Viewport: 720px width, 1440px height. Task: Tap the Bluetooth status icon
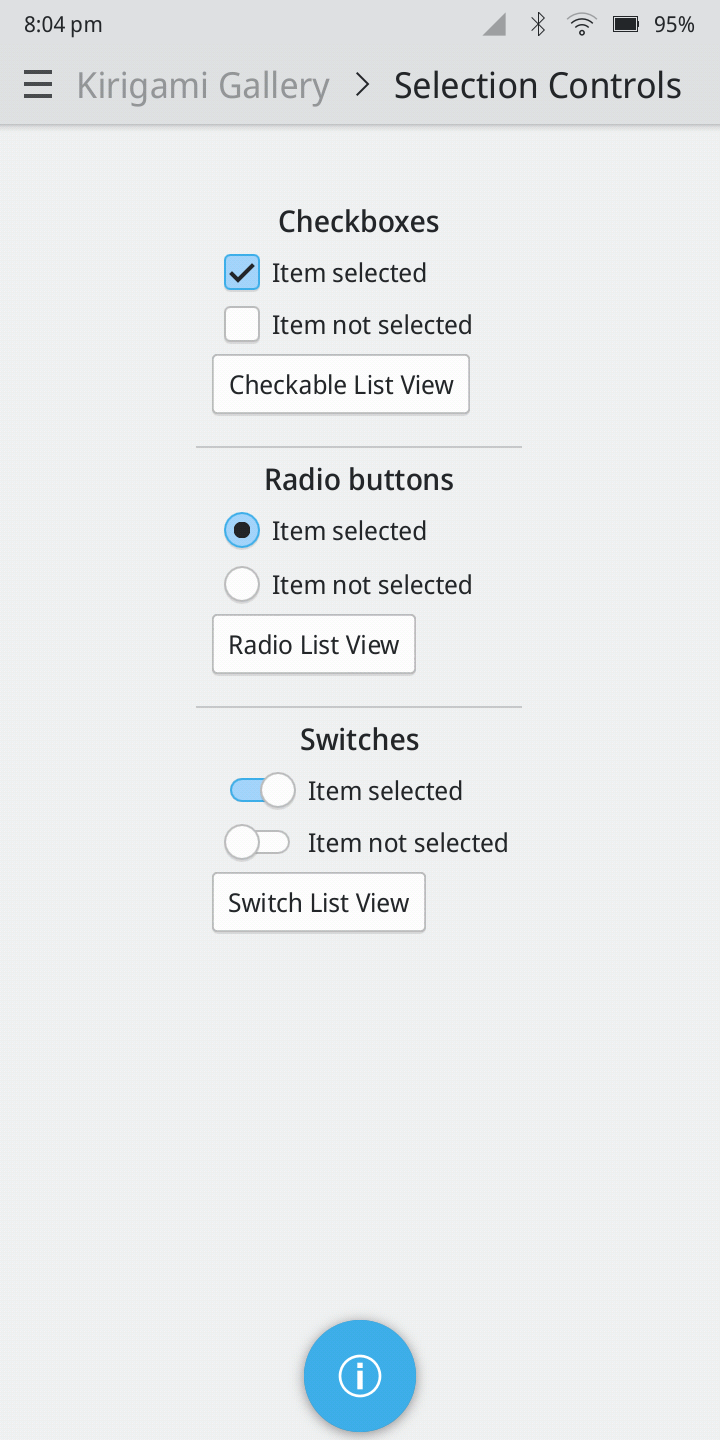point(538,25)
